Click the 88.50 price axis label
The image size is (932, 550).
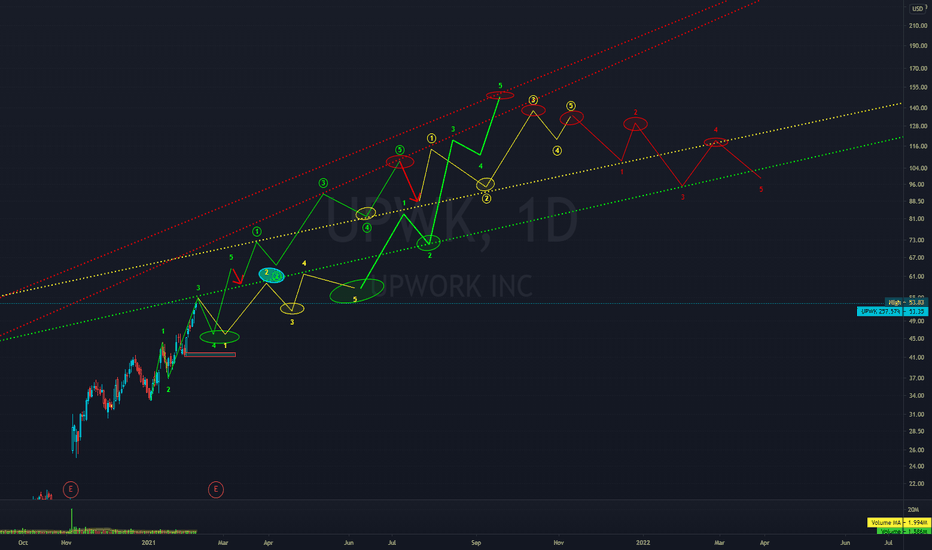917,201
